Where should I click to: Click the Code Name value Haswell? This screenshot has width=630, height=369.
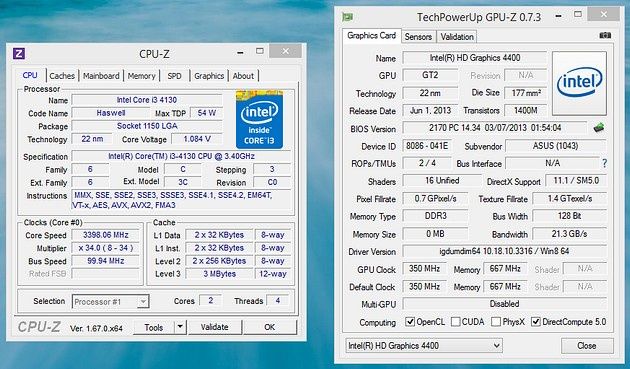111,113
